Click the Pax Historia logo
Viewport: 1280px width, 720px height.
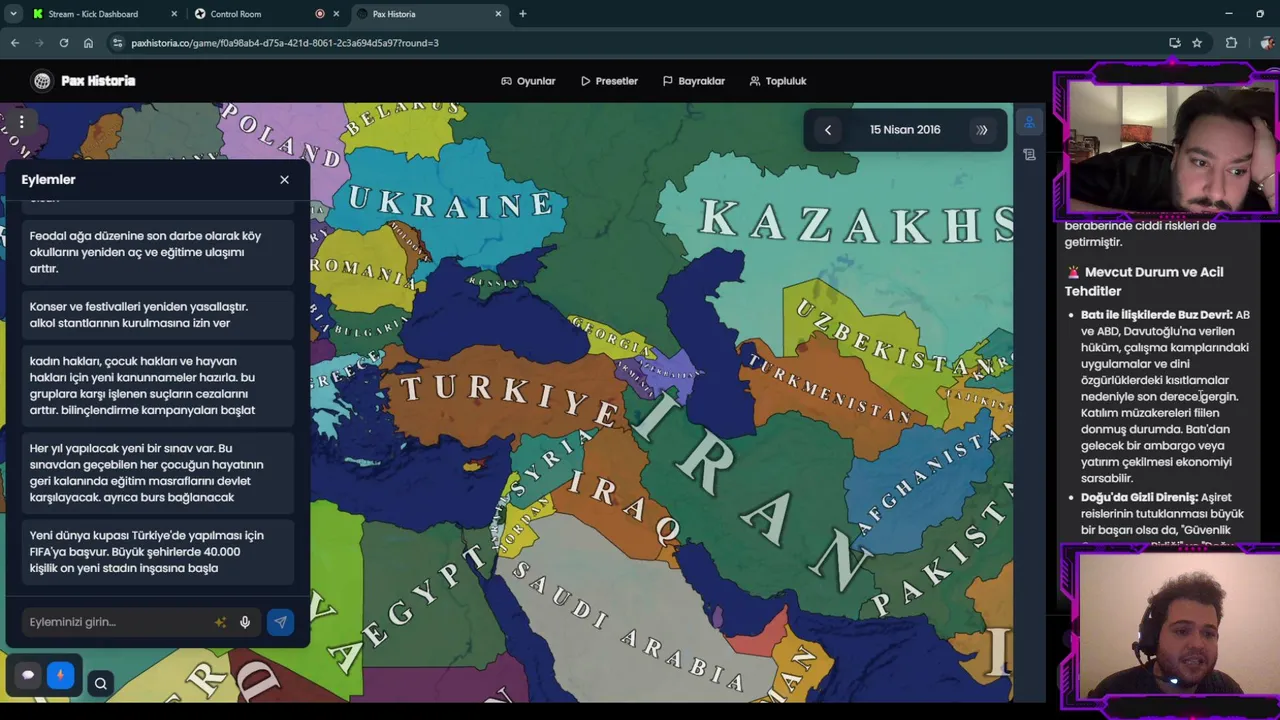point(84,81)
